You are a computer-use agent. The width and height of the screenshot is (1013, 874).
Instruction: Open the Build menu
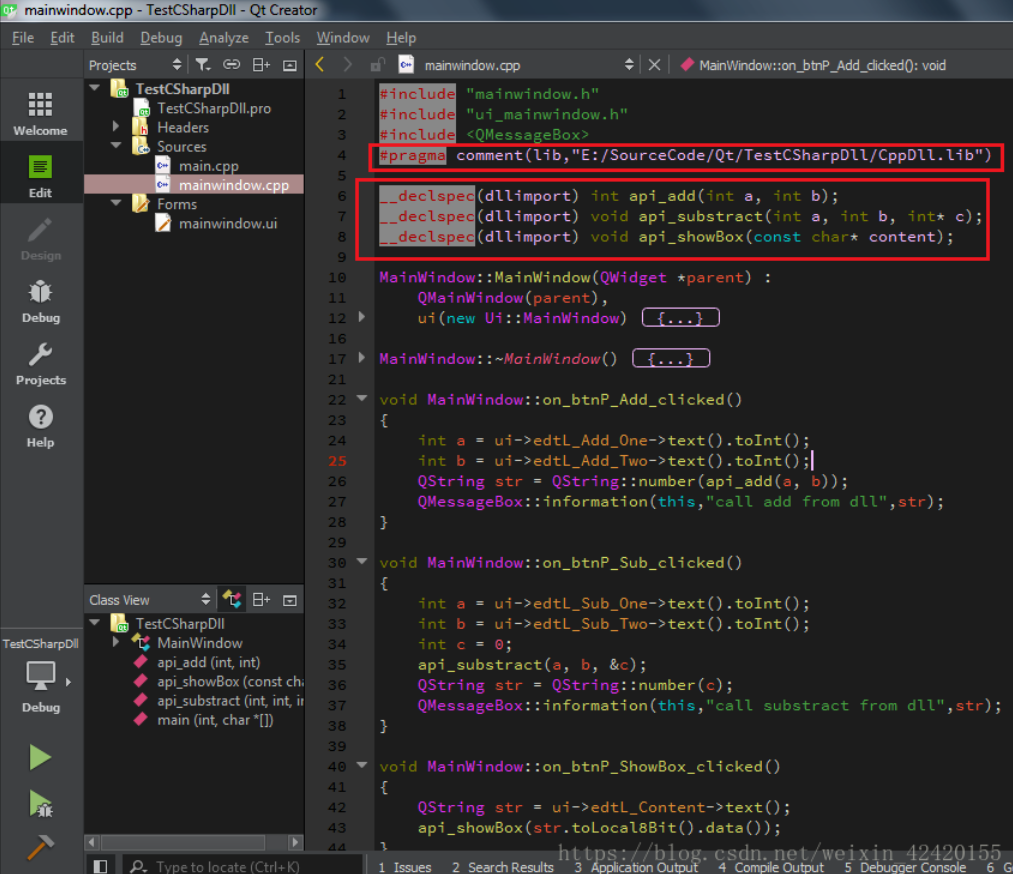tap(107, 37)
